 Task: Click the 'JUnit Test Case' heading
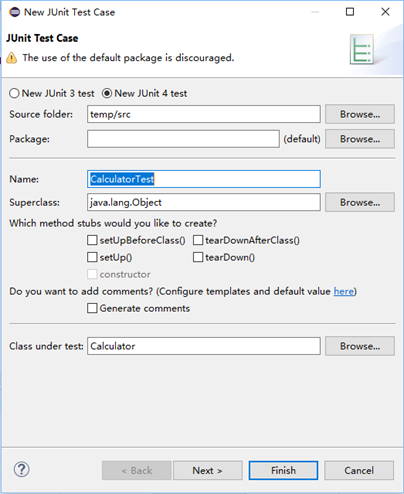[42, 38]
